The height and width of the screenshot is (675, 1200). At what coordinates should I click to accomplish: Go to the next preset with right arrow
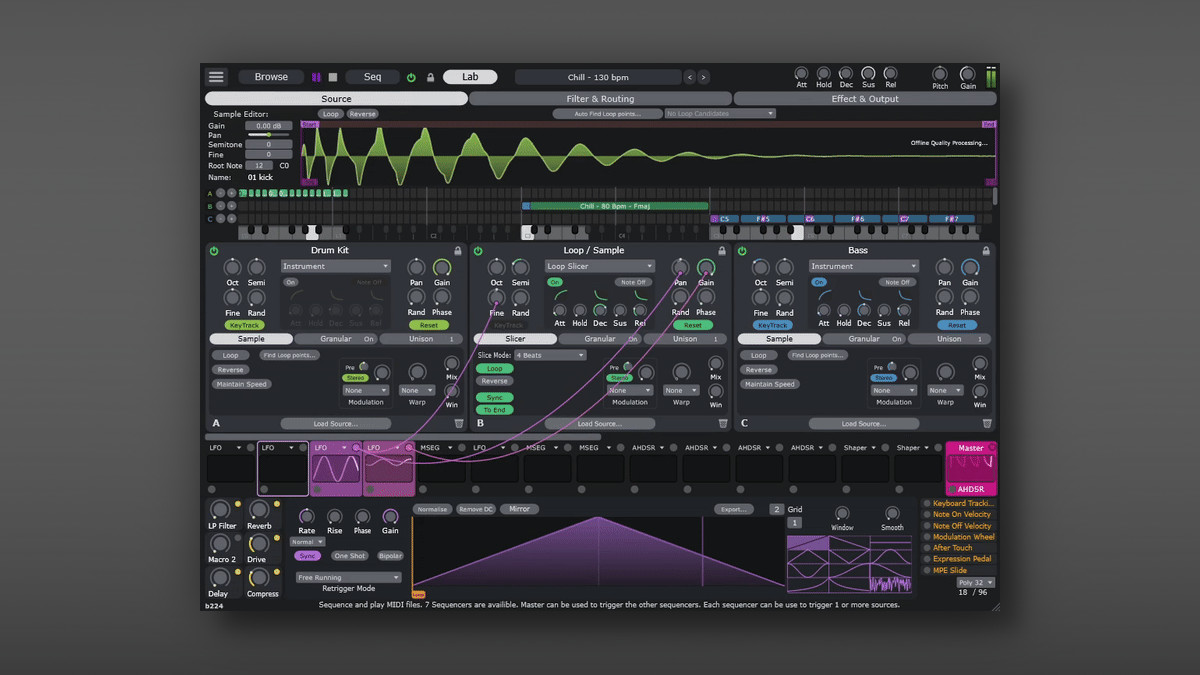[x=703, y=77]
